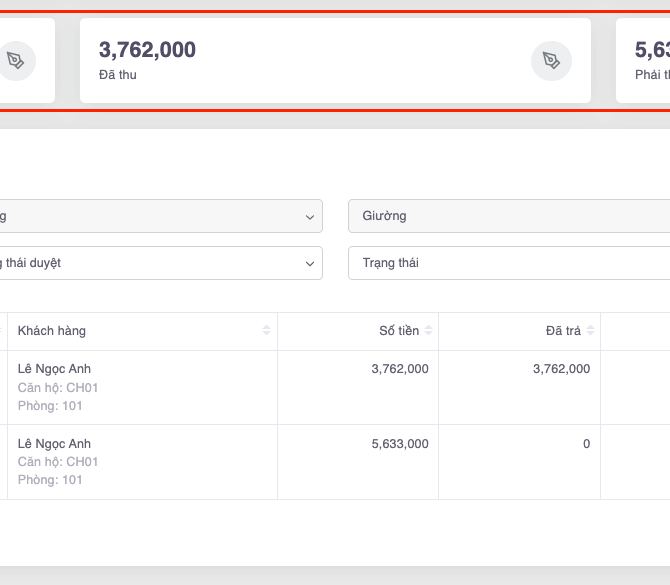Click the Số tiền column header text
The image size is (670, 585).
(x=398, y=331)
